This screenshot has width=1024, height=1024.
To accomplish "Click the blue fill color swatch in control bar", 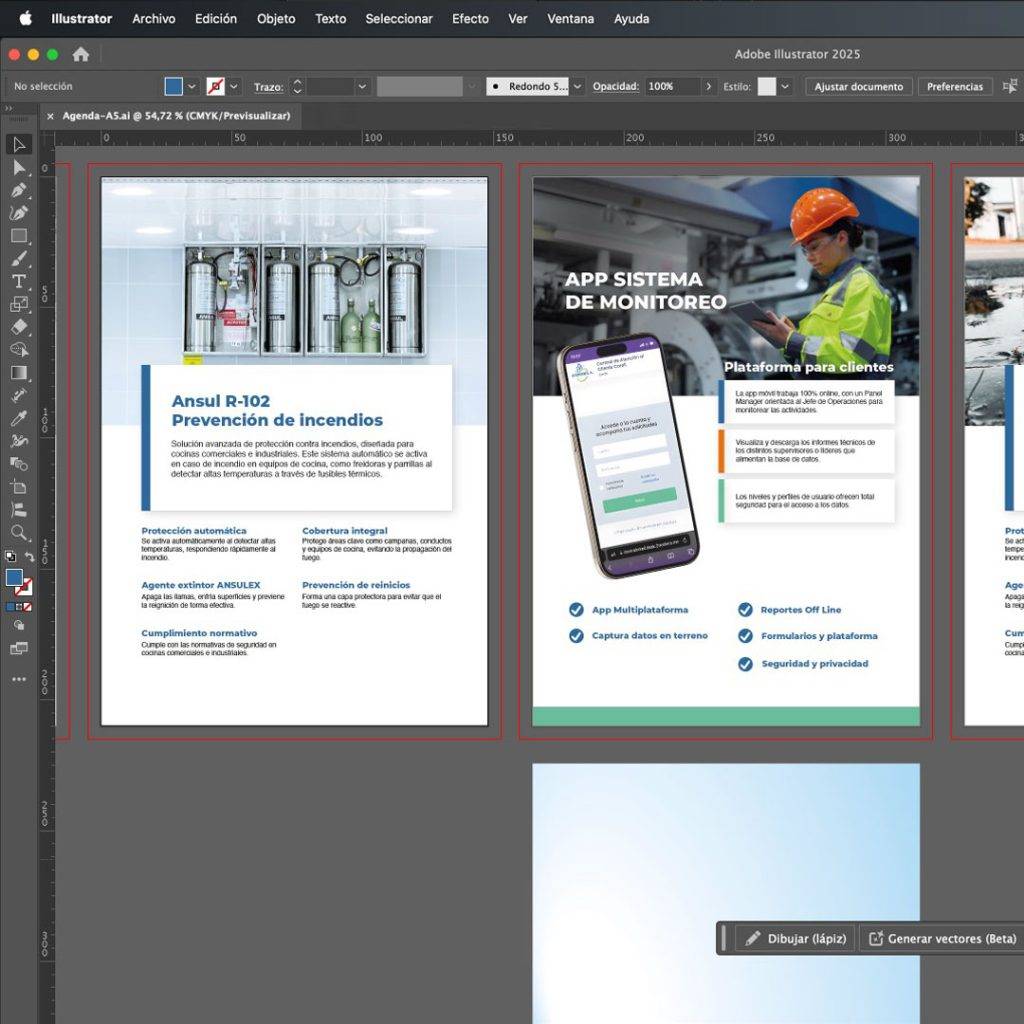I will point(174,86).
